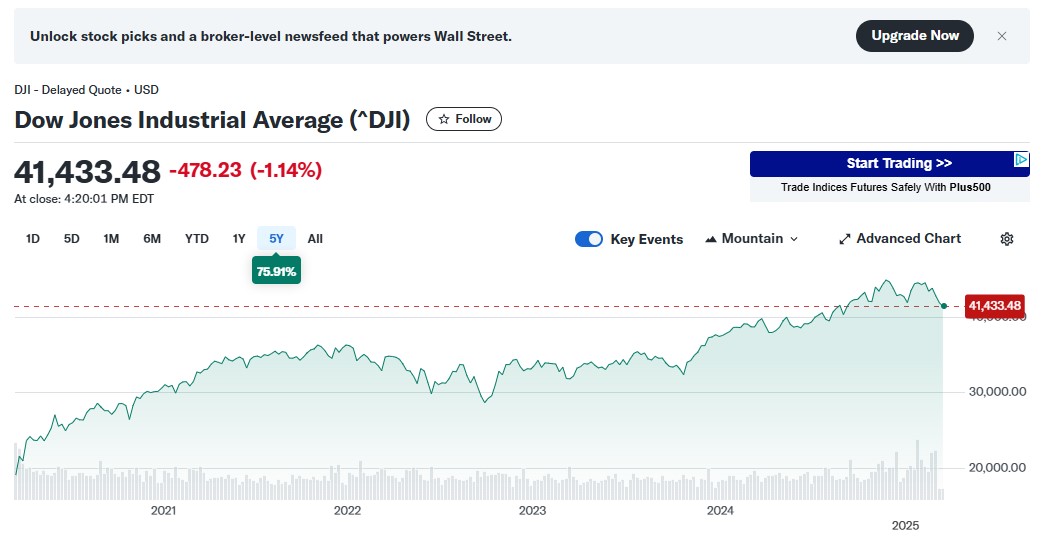This screenshot has height=545, width=1053.
Task: Select the YTD time range
Action: (x=196, y=238)
